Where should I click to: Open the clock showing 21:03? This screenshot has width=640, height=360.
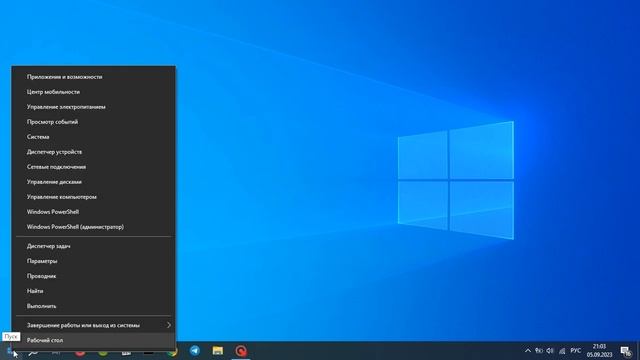click(599, 351)
